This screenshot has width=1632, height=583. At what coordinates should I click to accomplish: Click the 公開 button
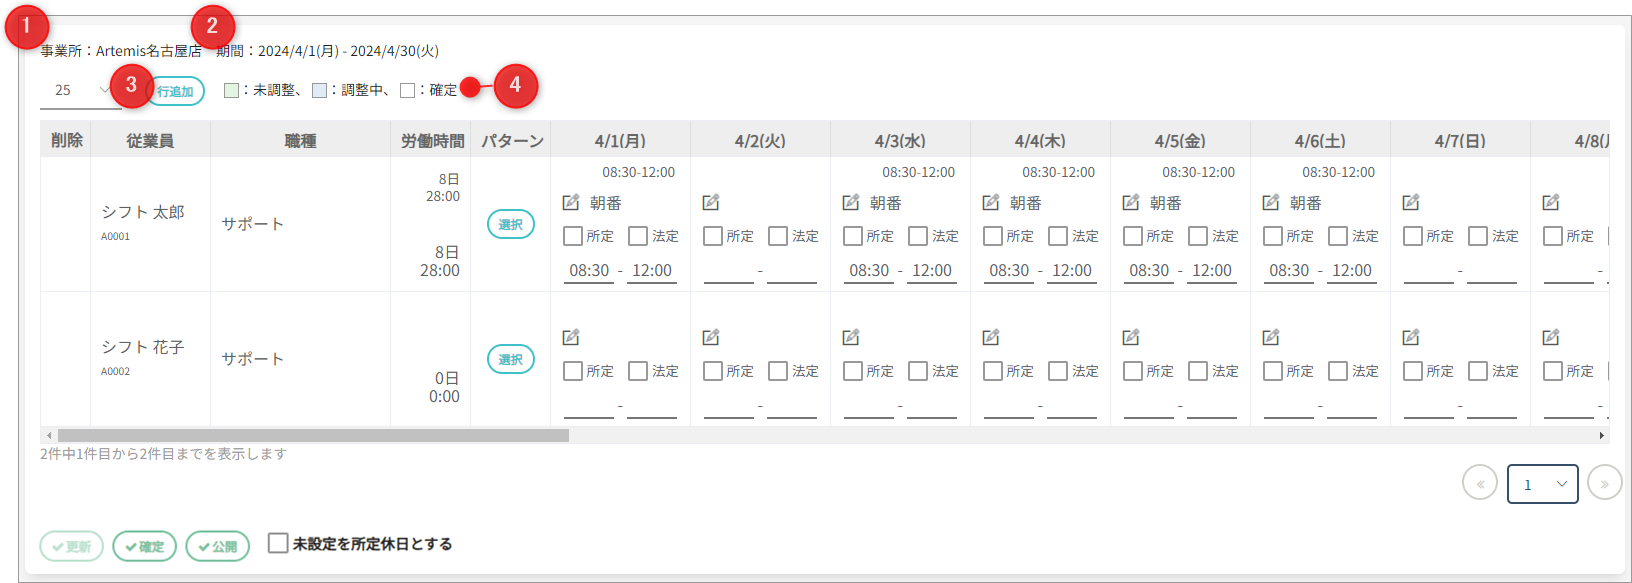[218, 546]
